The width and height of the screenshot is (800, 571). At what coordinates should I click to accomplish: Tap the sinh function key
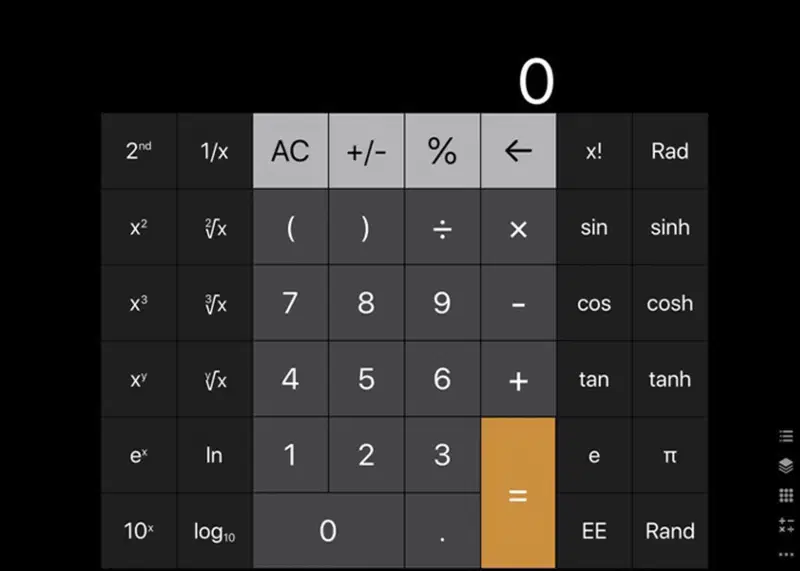670,227
